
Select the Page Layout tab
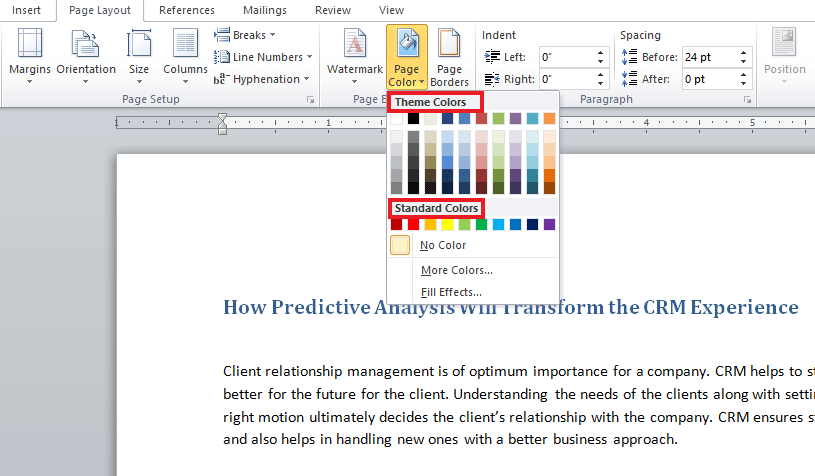coord(100,10)
